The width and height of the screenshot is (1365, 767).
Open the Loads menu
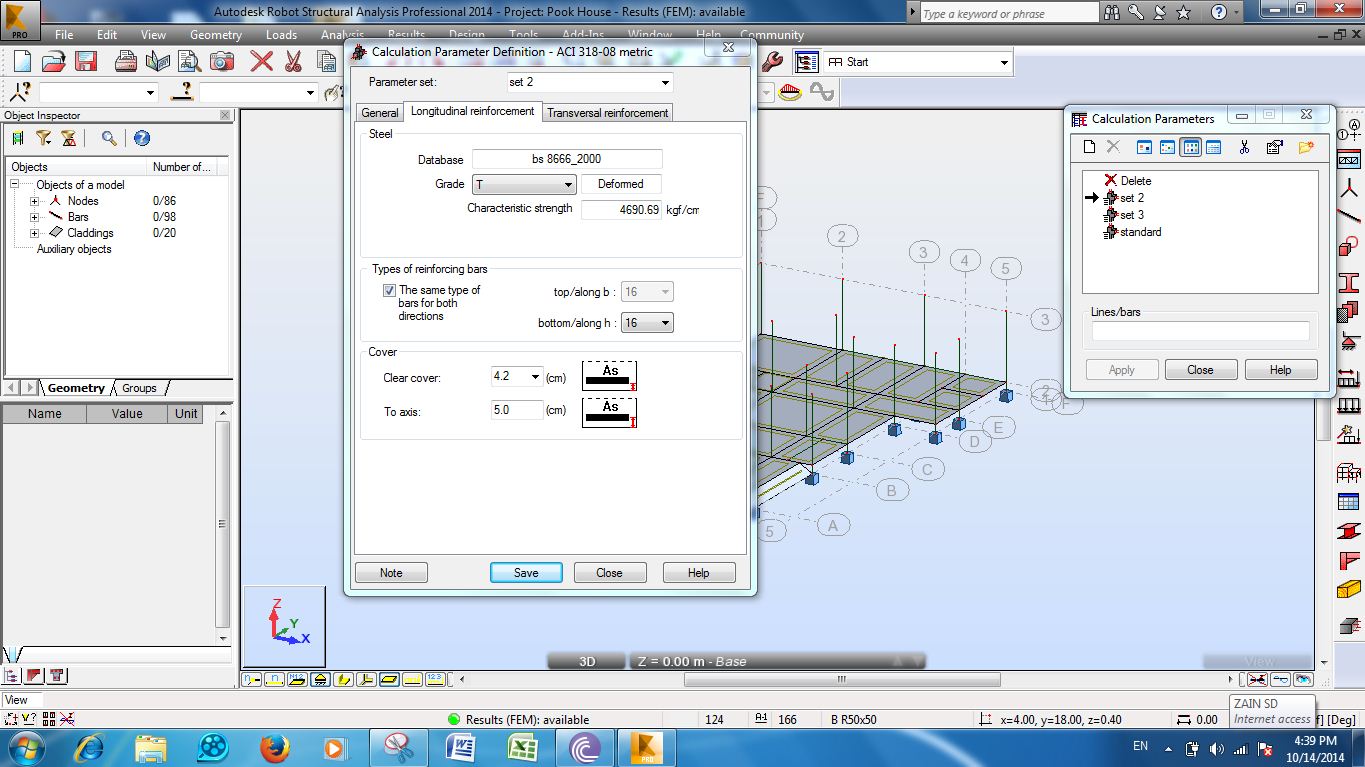(281, 34)
